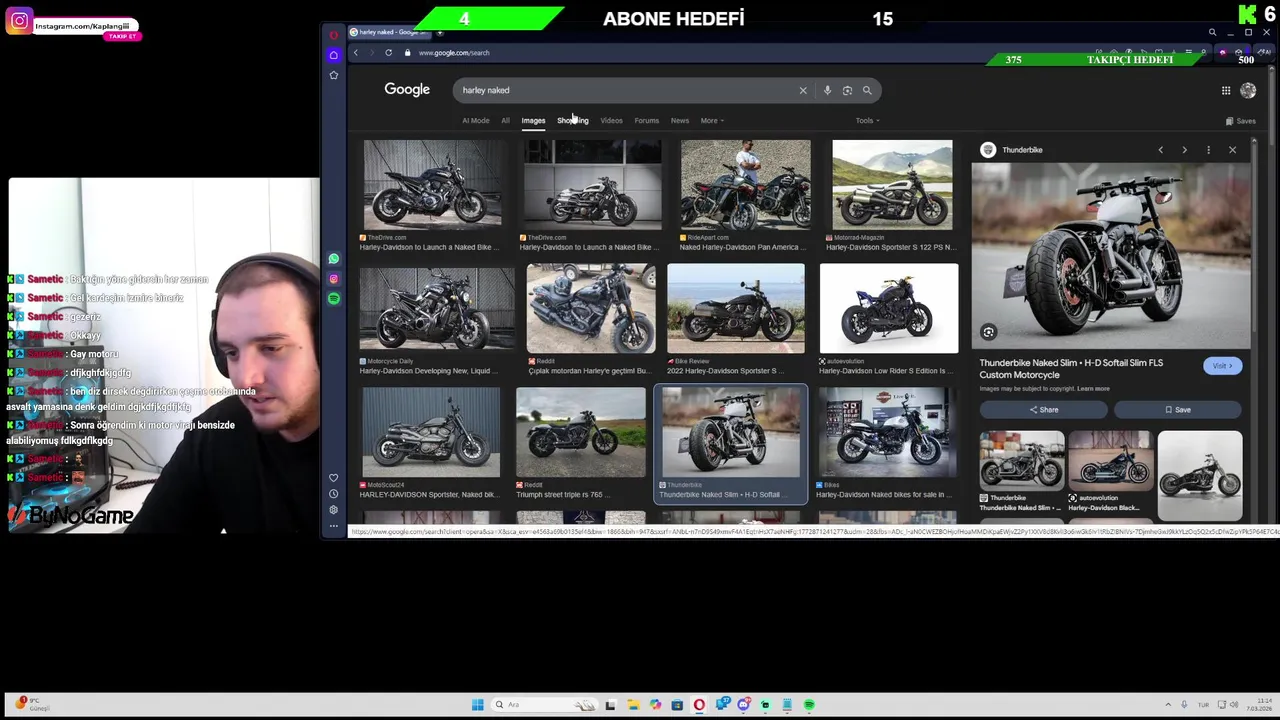The width and height of the screenshot is (1280, 720).
Task: Open Opera sidebar settings gear
Action: click(x=334, y=509)
